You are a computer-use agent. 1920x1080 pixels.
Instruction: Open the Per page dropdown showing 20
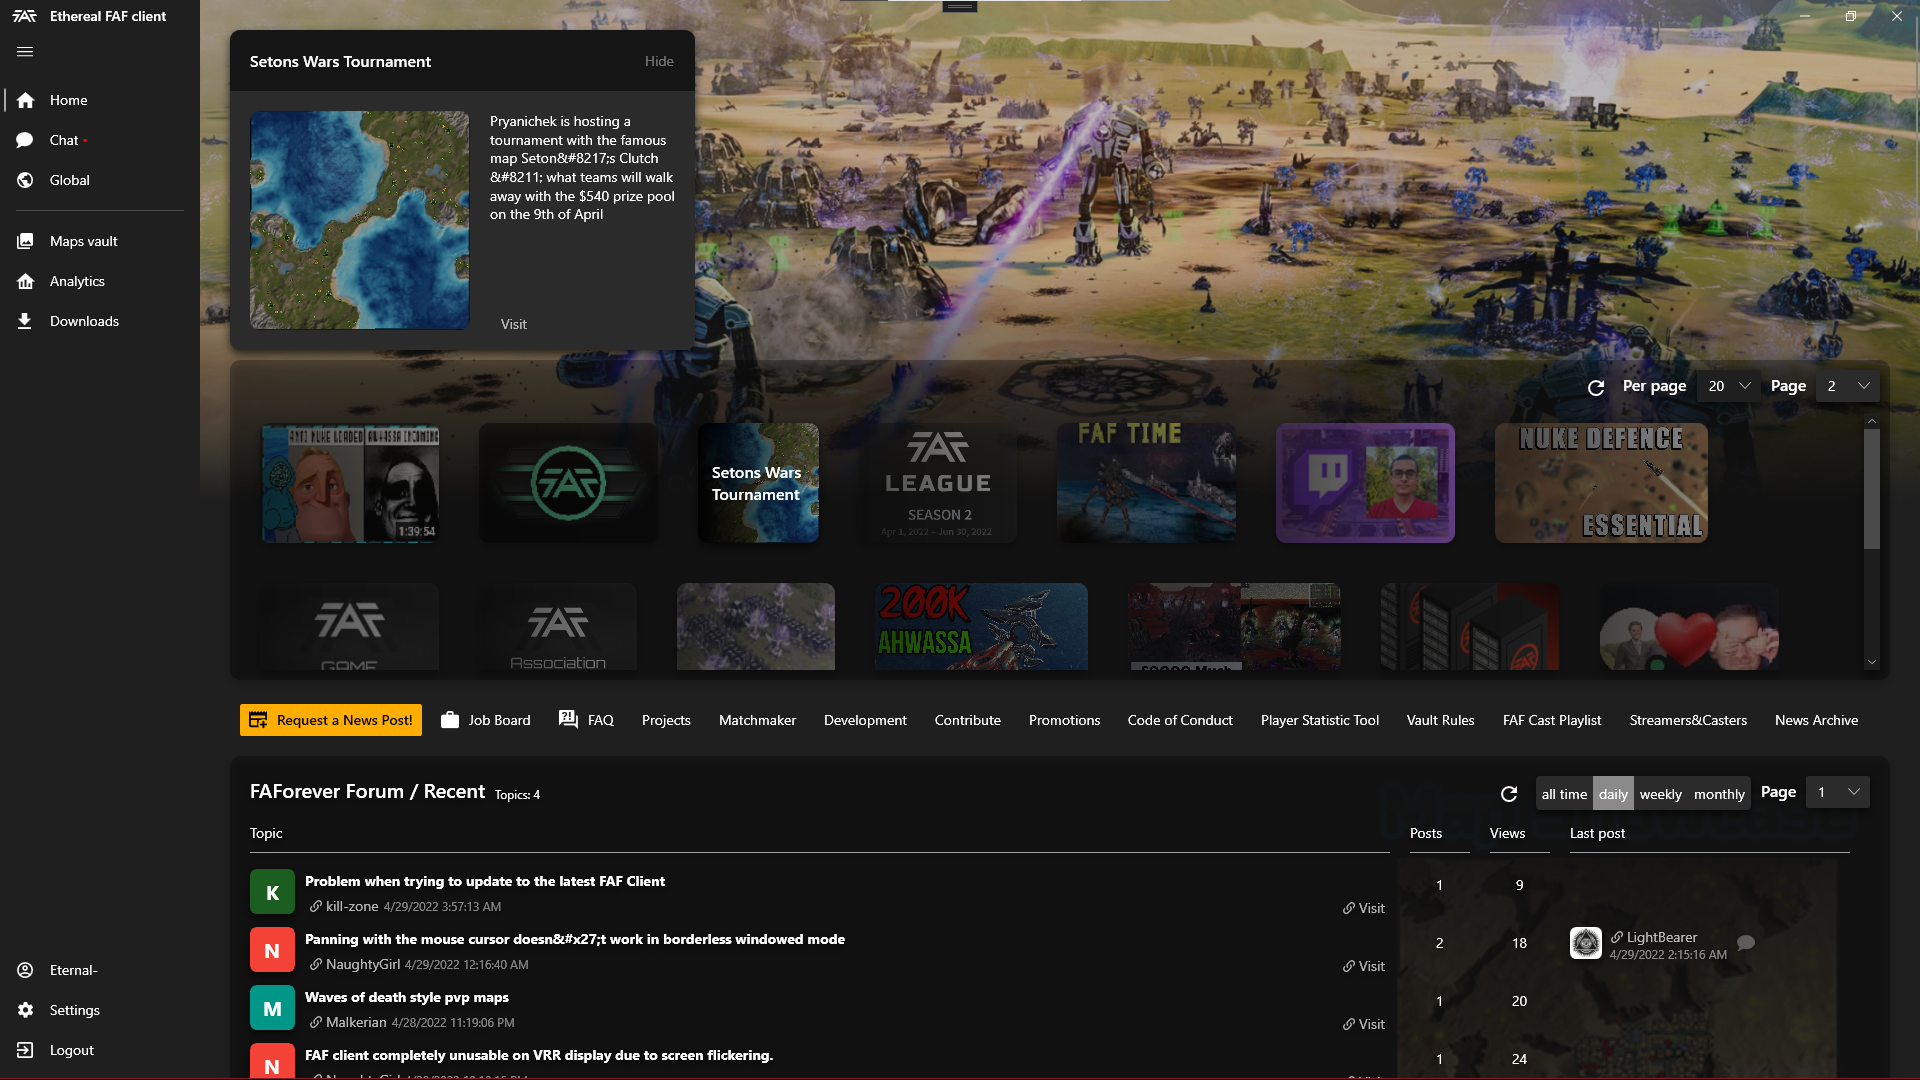click(x=1729, y=386)
